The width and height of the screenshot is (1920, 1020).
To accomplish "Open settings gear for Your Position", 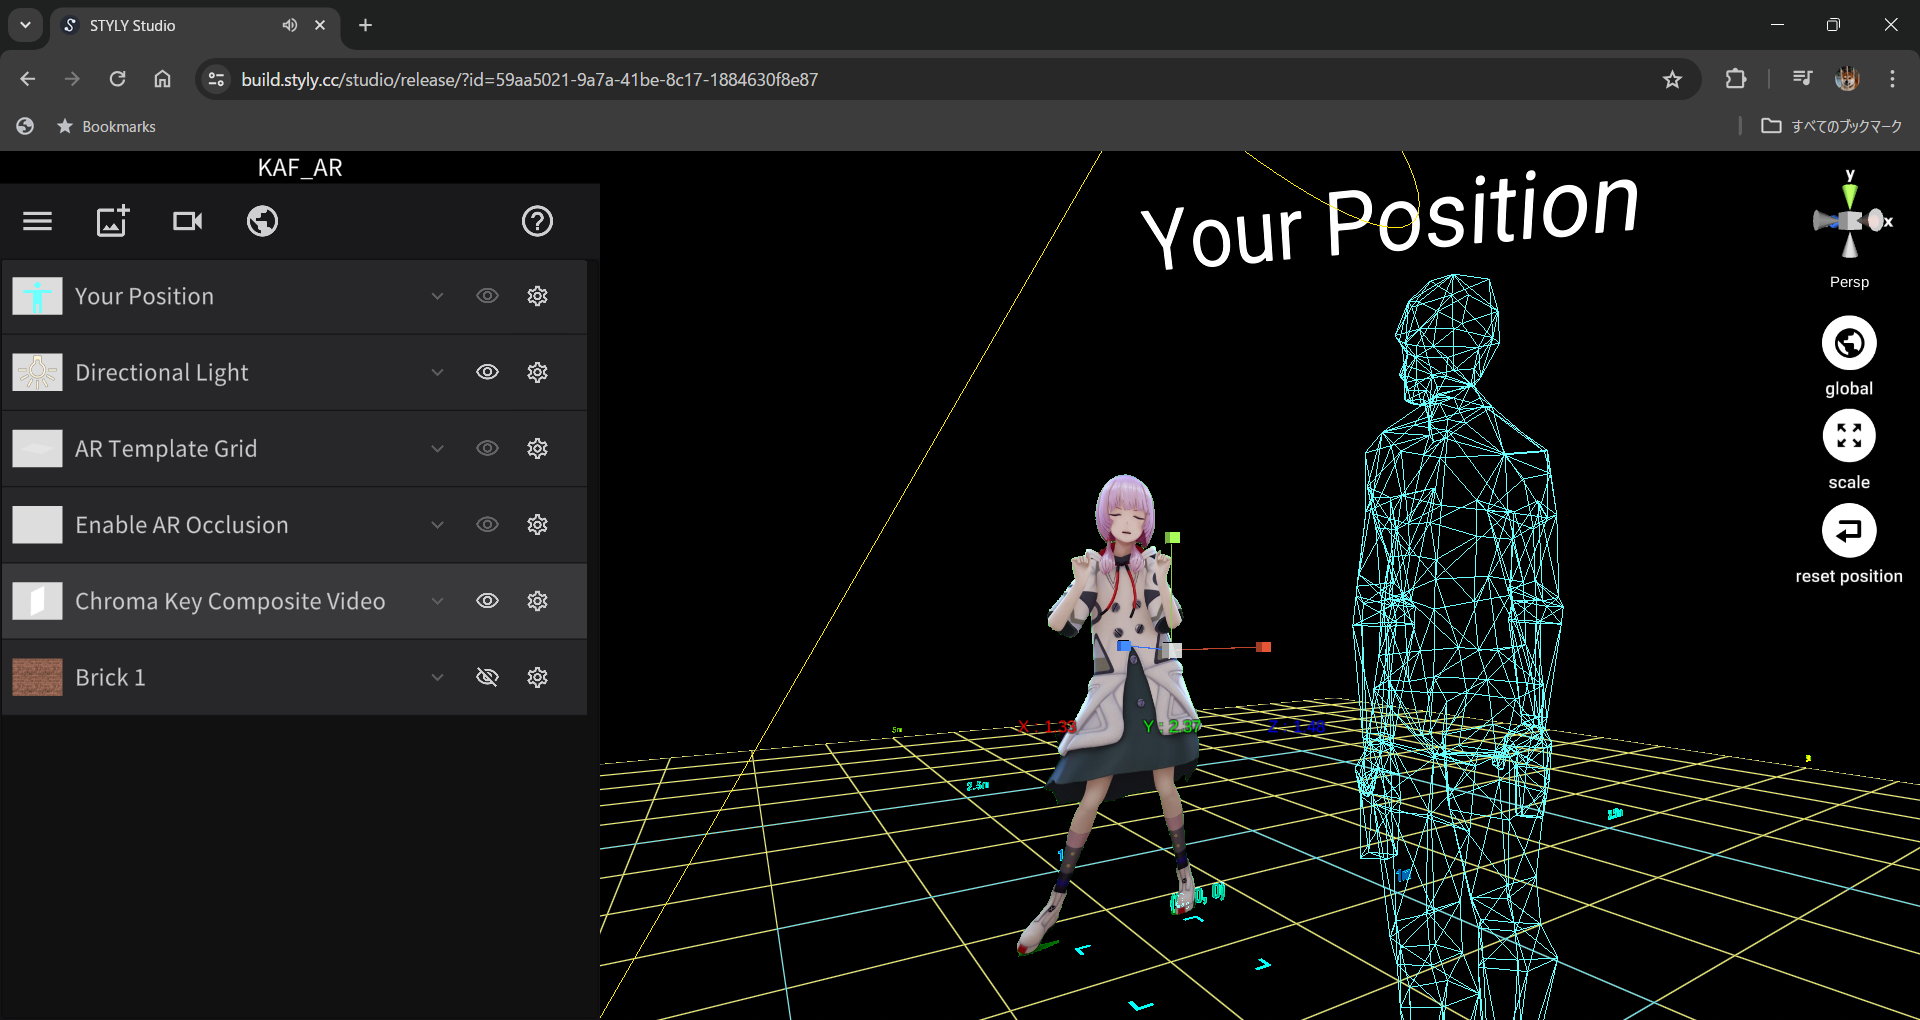I will pos(537,296).
